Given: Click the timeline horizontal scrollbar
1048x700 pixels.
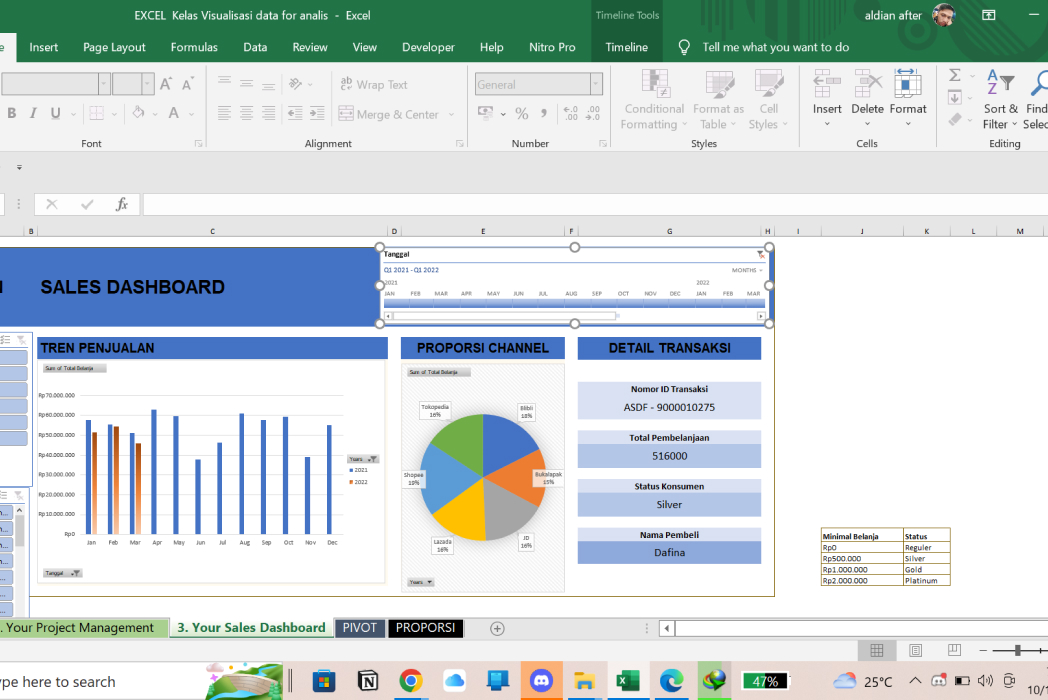Looking at the screenshot, I should point(505,316).
